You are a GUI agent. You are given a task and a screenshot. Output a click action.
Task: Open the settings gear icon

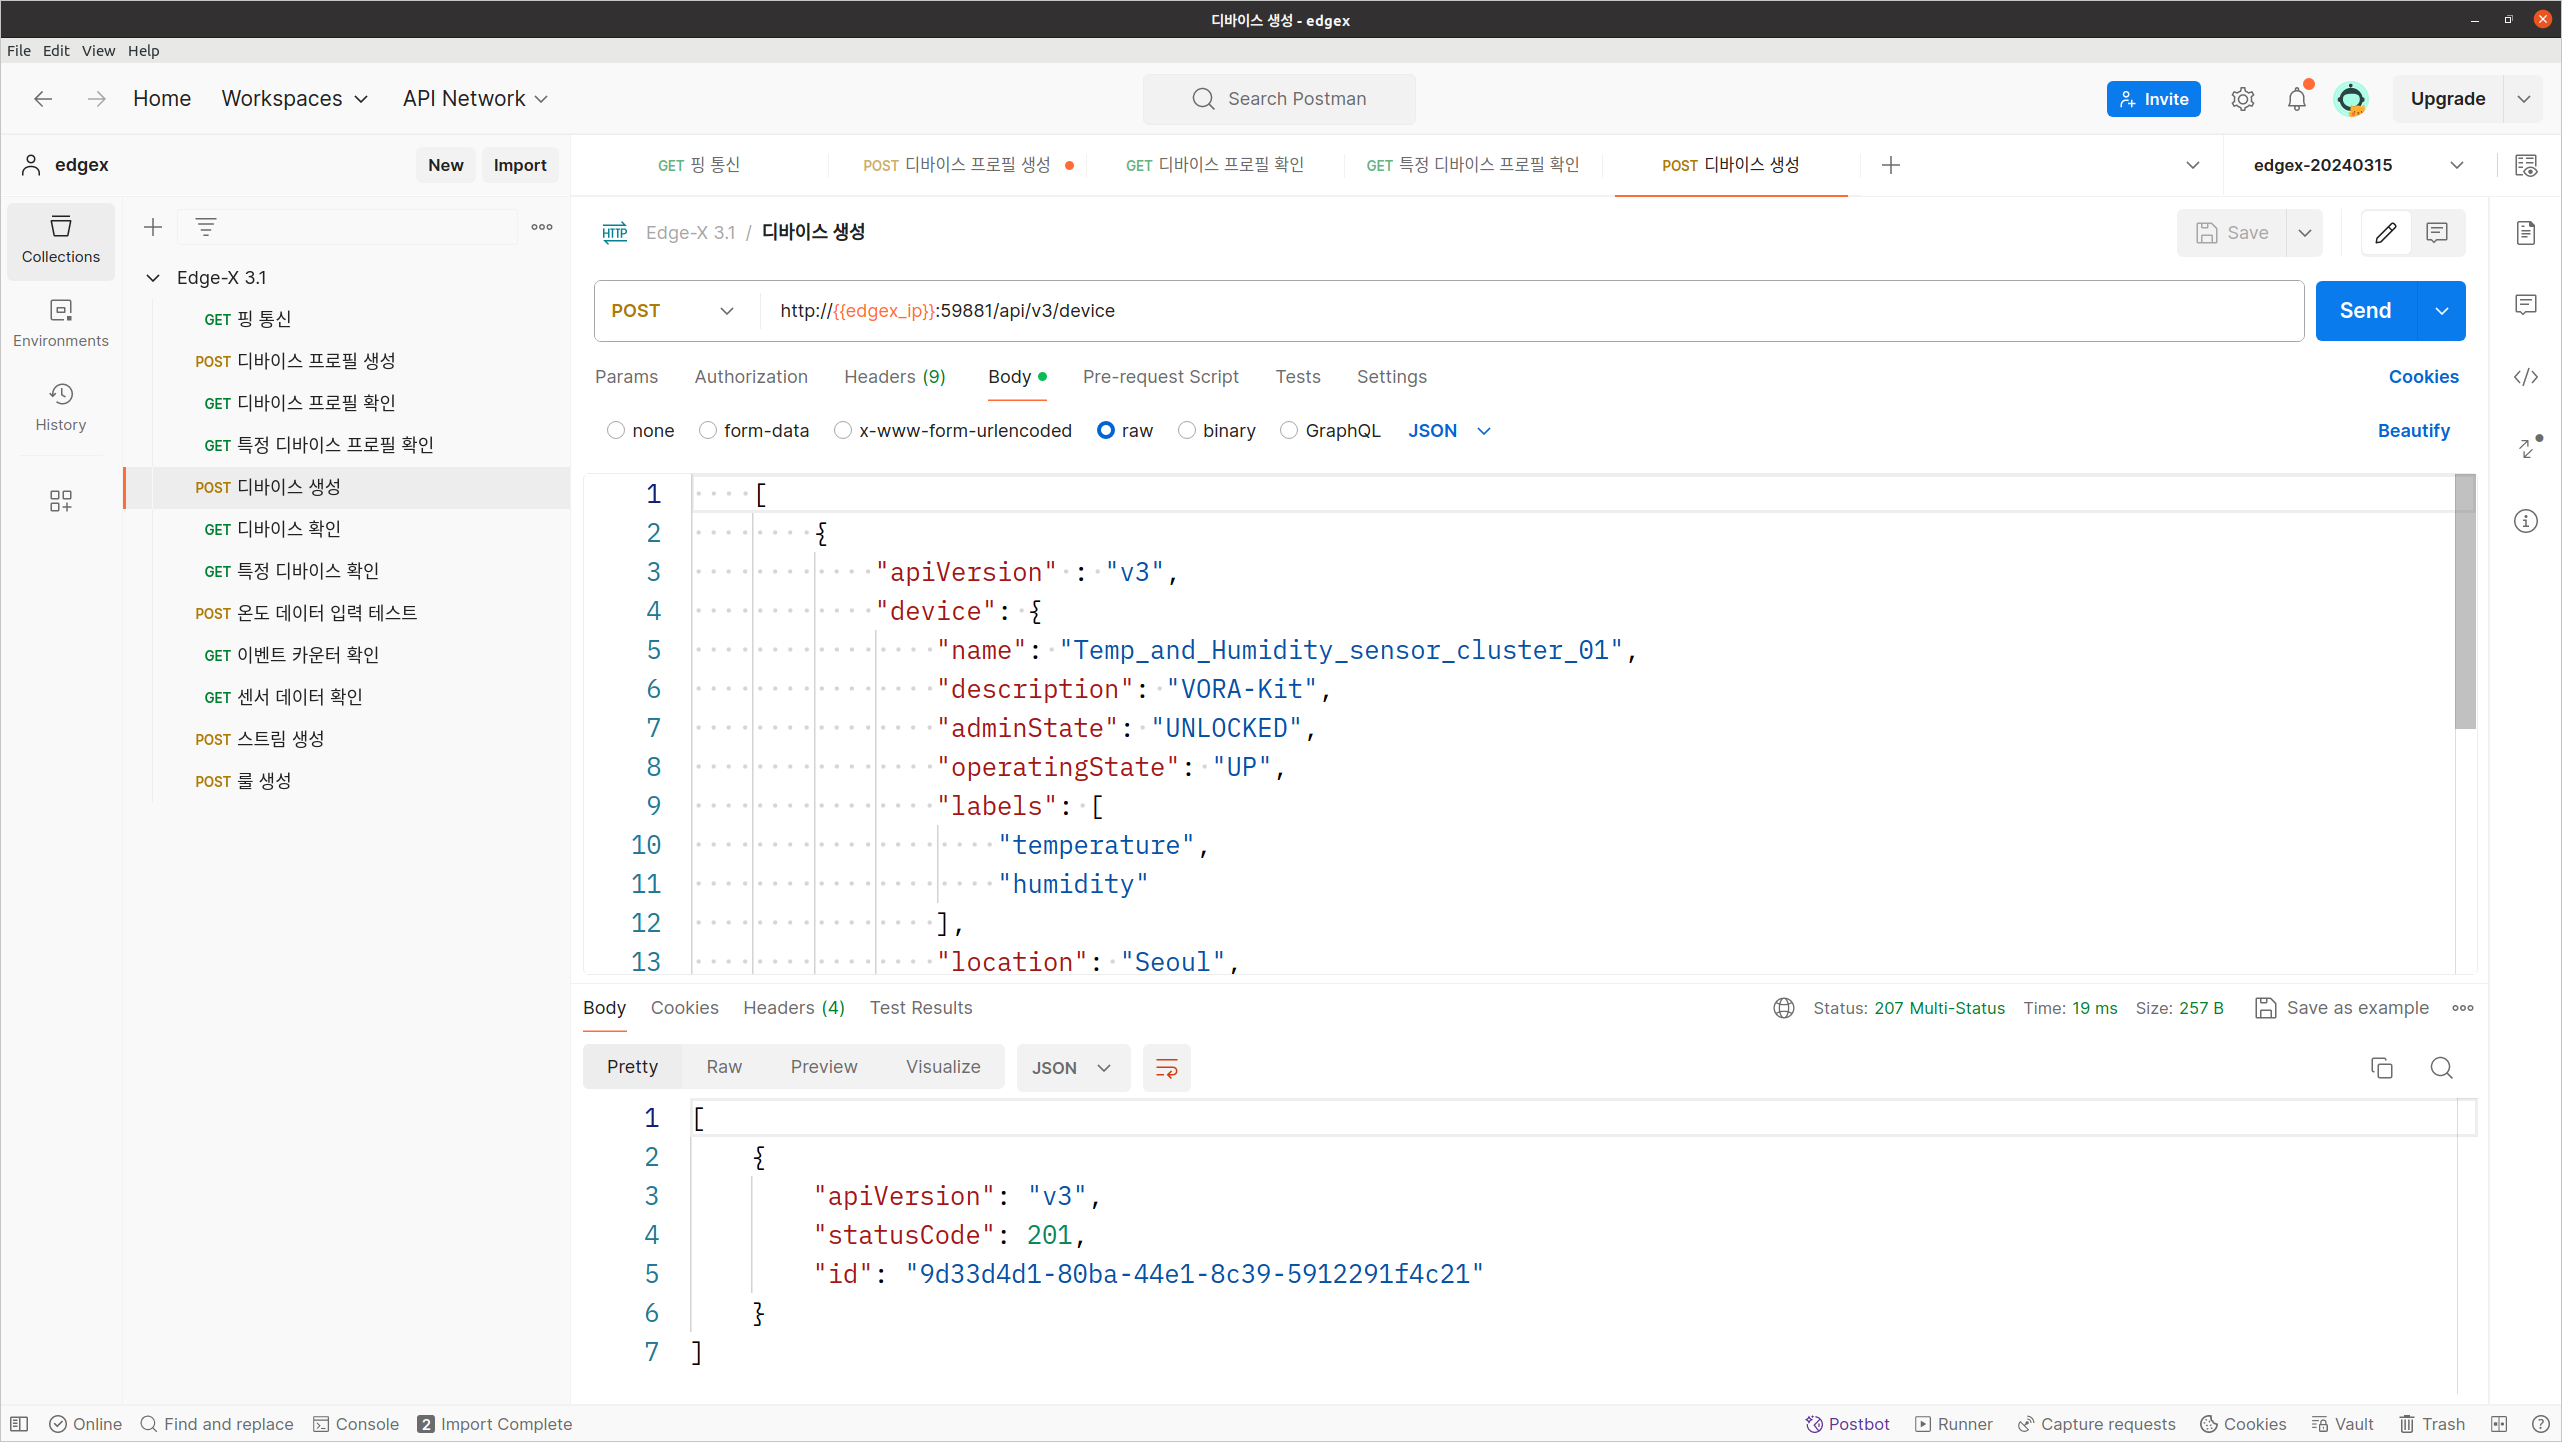(x=2242, y=99)
